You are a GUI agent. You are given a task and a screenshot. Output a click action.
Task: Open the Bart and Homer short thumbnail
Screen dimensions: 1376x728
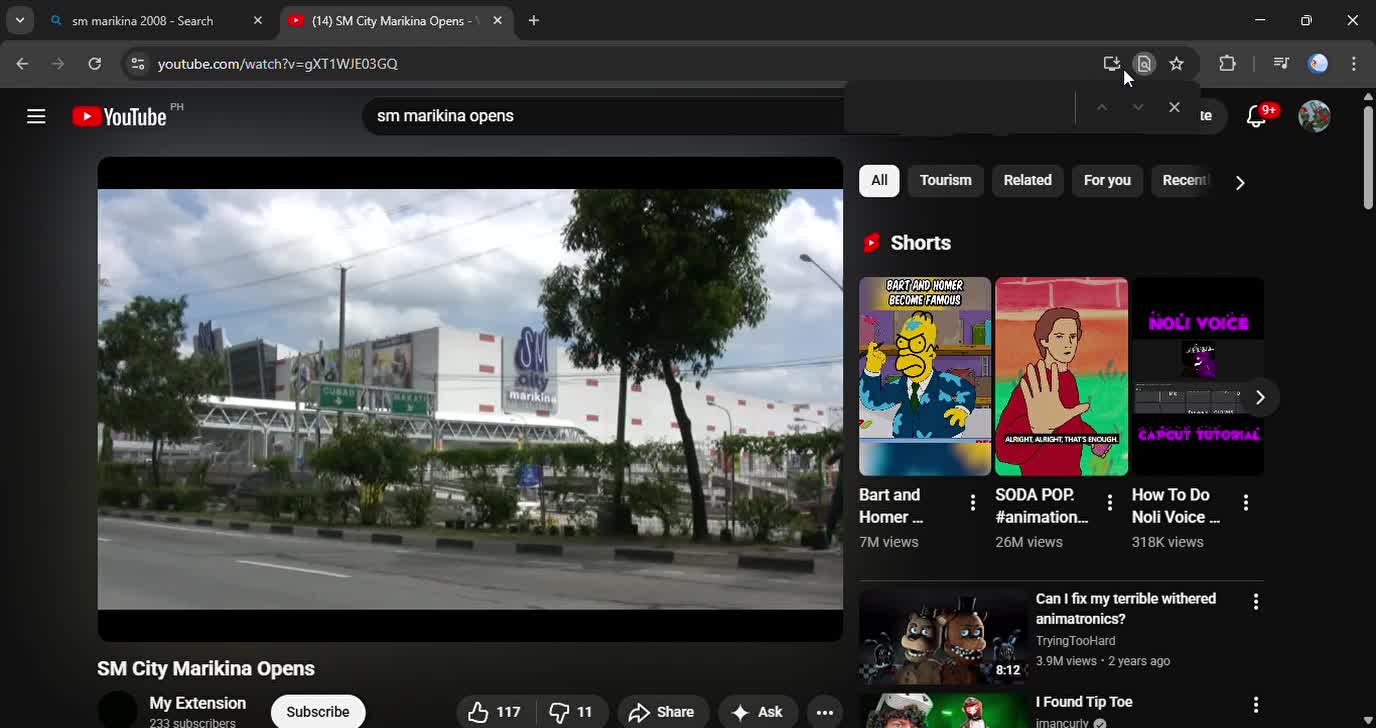[925, 376]
